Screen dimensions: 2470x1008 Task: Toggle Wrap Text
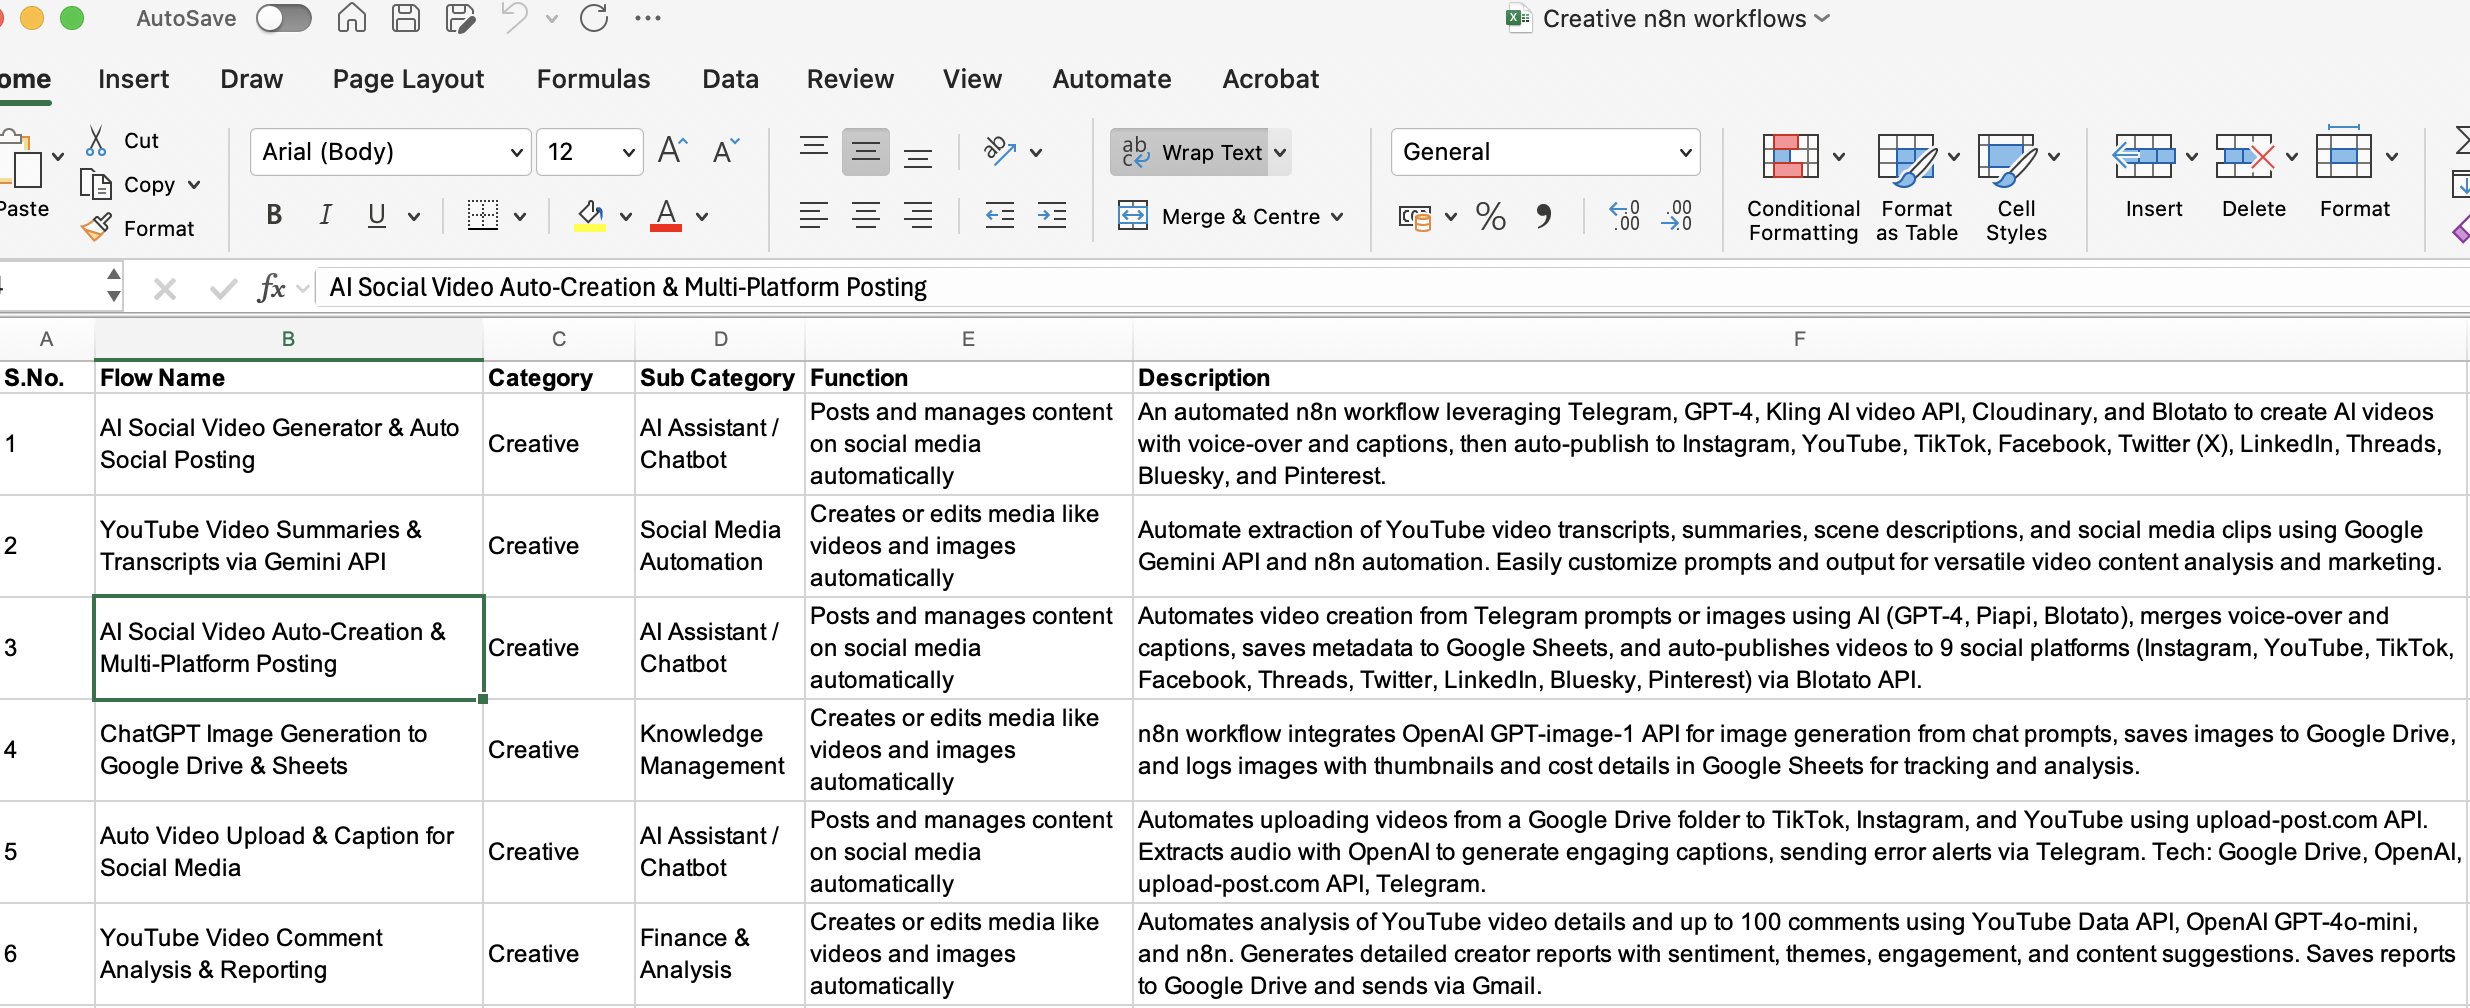(x=1190, y=152)
